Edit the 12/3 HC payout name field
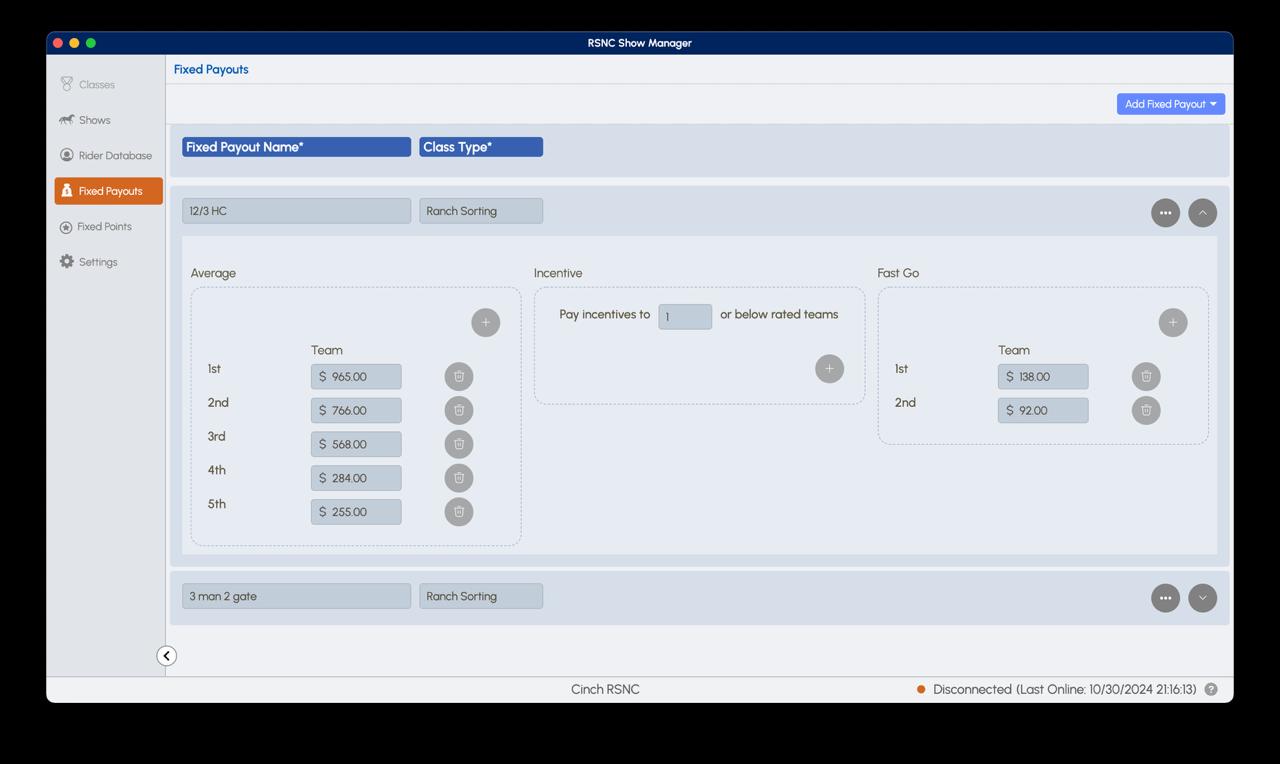1280x764 pixels. [296, 211]
